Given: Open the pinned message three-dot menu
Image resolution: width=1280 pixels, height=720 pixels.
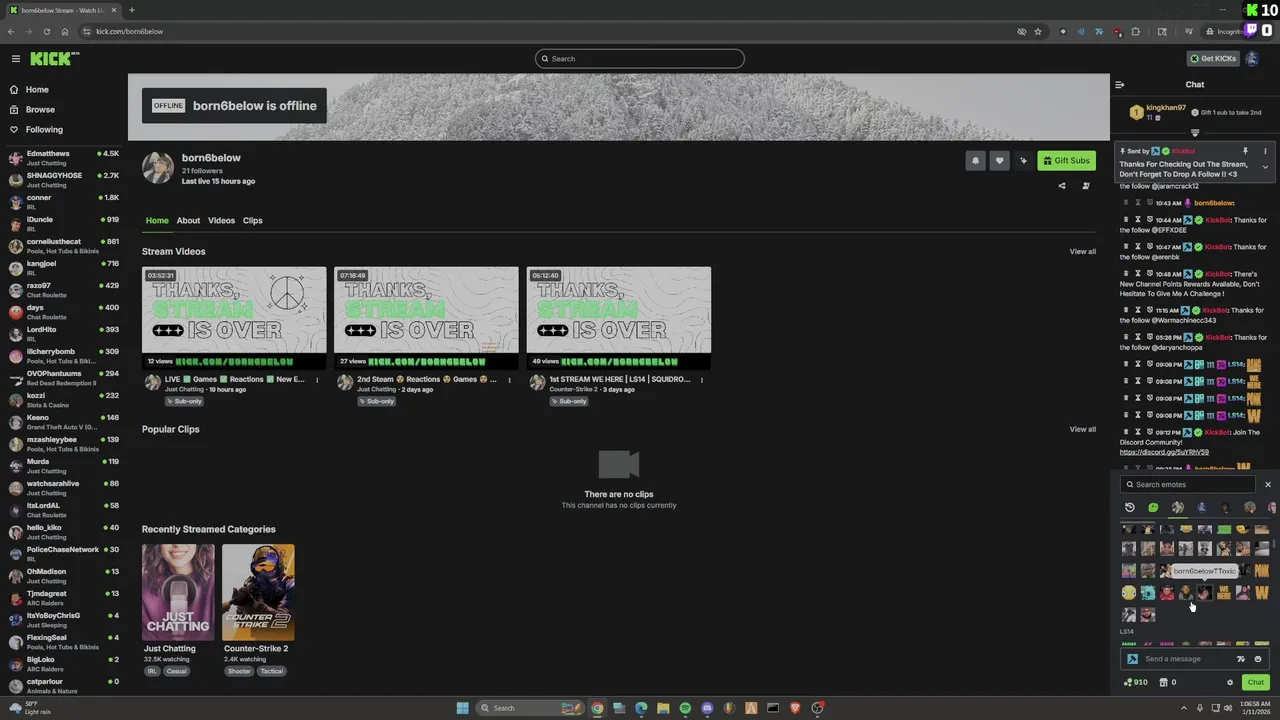Looking at the screenshot, I should click(1265, 151).
